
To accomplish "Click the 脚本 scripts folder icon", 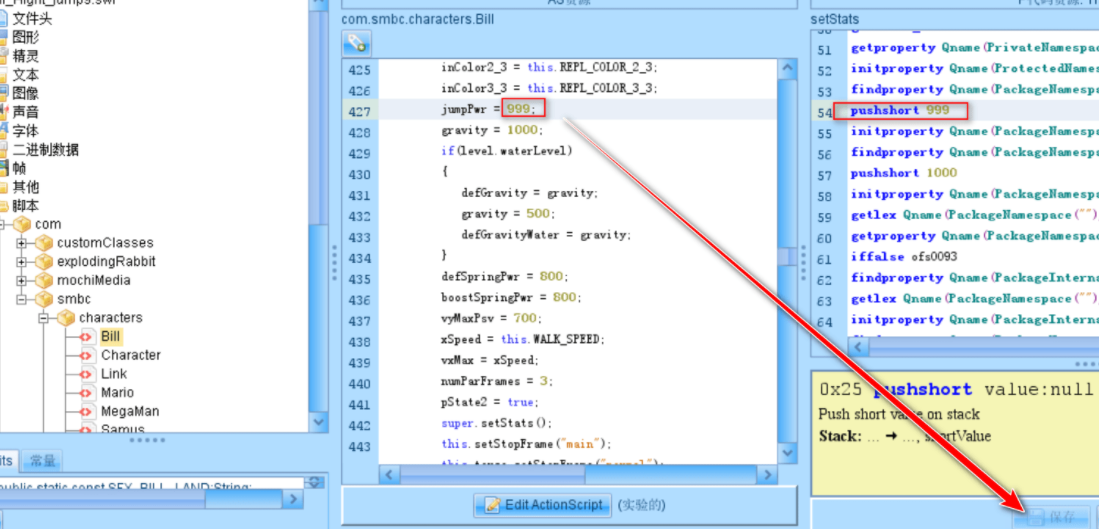I will coord(3,206).
